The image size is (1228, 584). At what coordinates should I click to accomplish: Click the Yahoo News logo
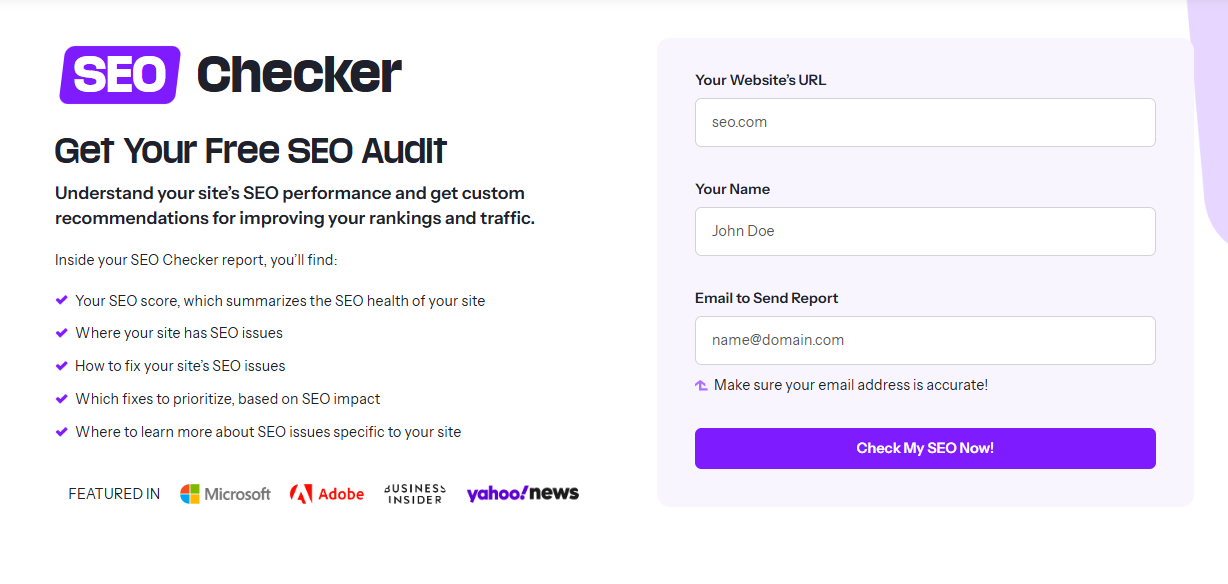(x=522, y=492)
